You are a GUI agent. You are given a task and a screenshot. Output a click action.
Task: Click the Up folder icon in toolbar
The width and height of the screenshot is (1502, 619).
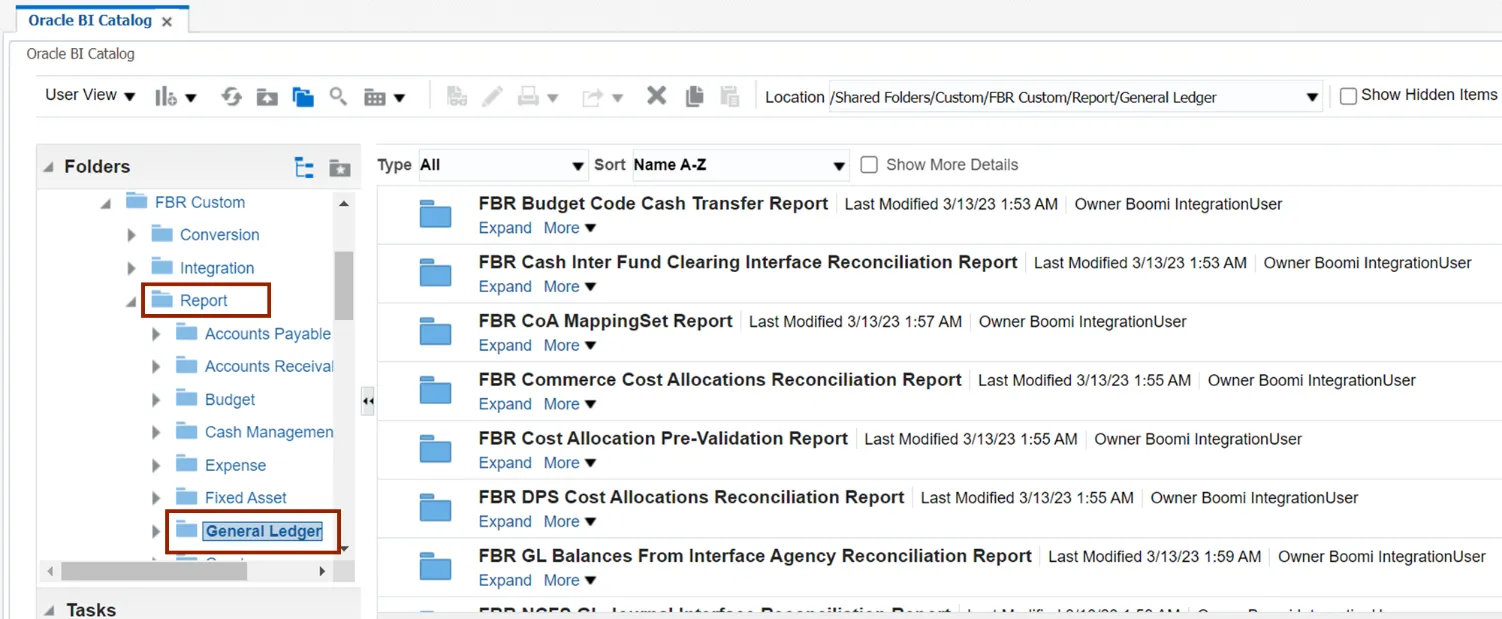pos(267,97)
